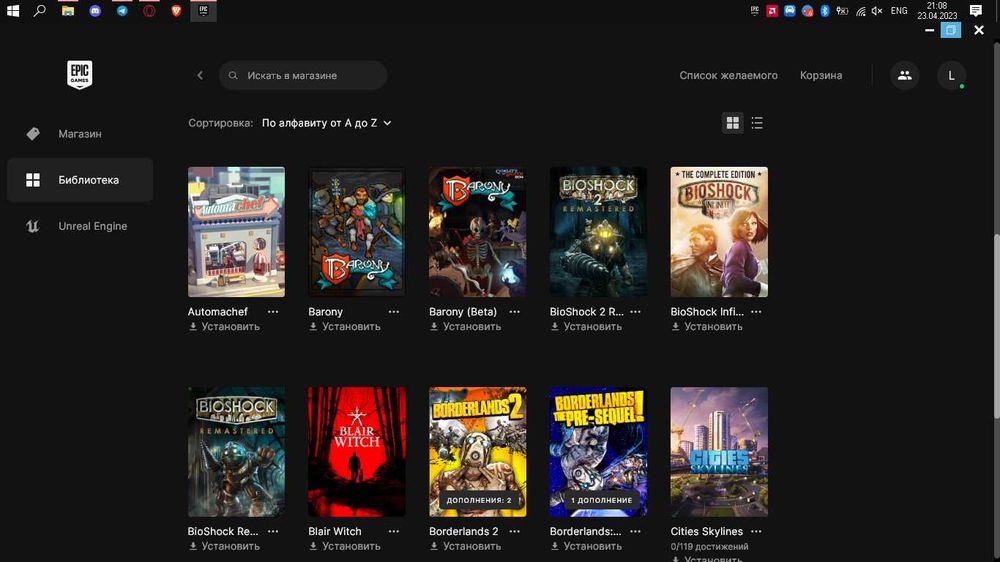1000x562 pixels.
Task: Click "Установить" under BioShock Infi...
Action: (707, 327)
